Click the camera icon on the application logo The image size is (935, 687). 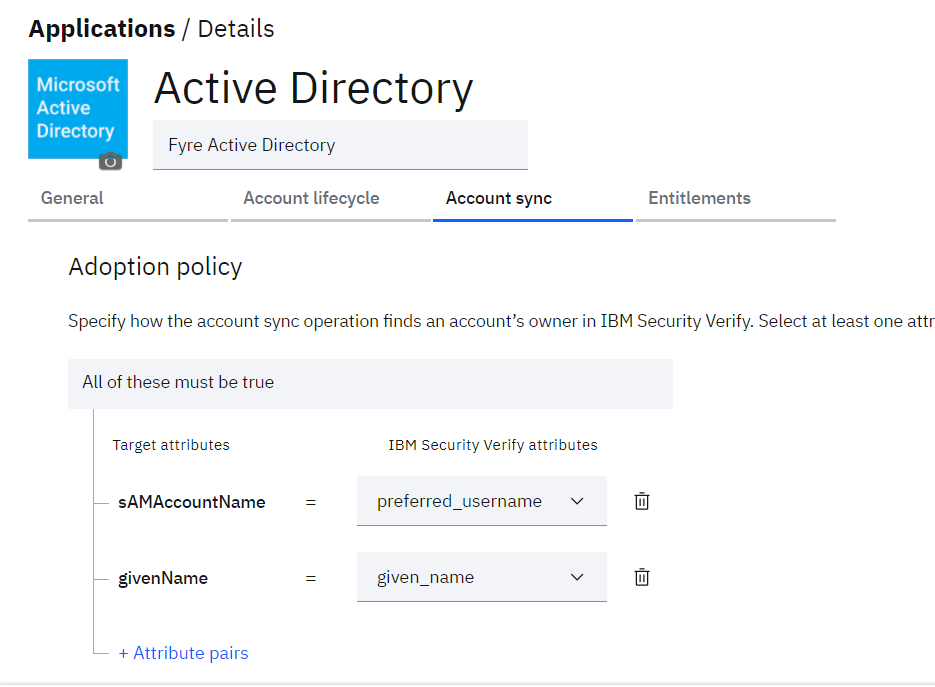click(x=110, y=162)
